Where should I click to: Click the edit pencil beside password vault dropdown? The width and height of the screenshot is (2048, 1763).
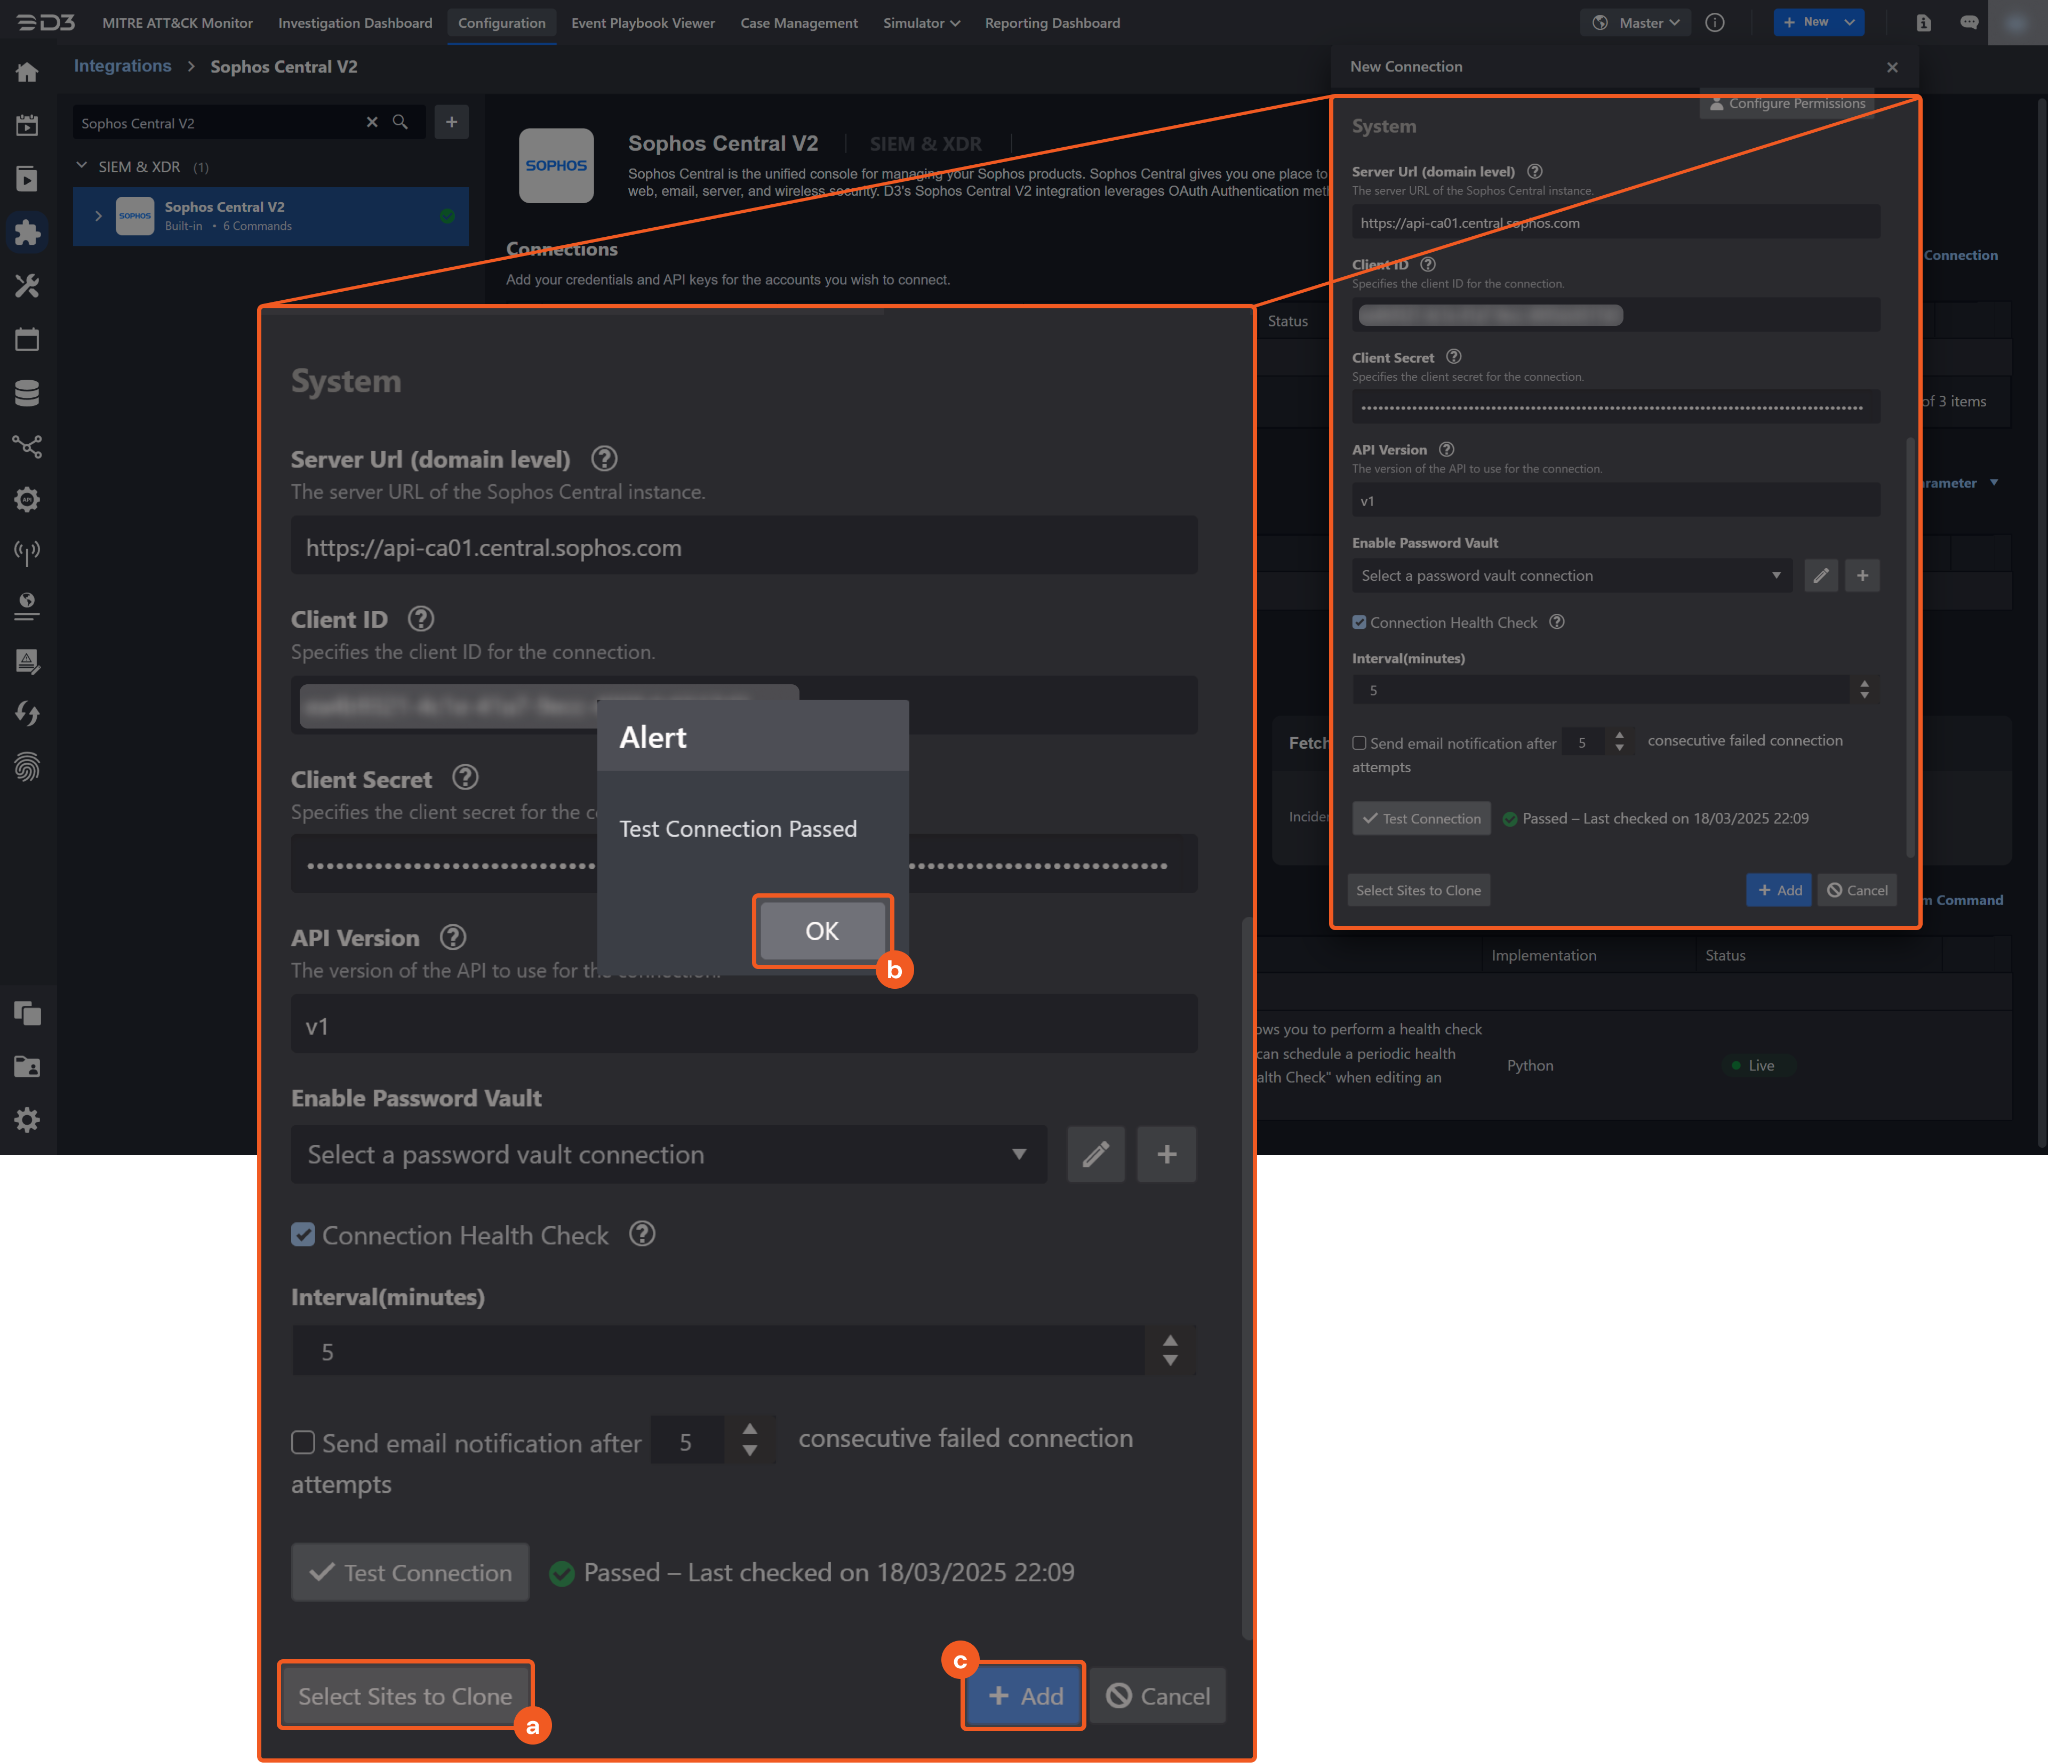1095,1154
